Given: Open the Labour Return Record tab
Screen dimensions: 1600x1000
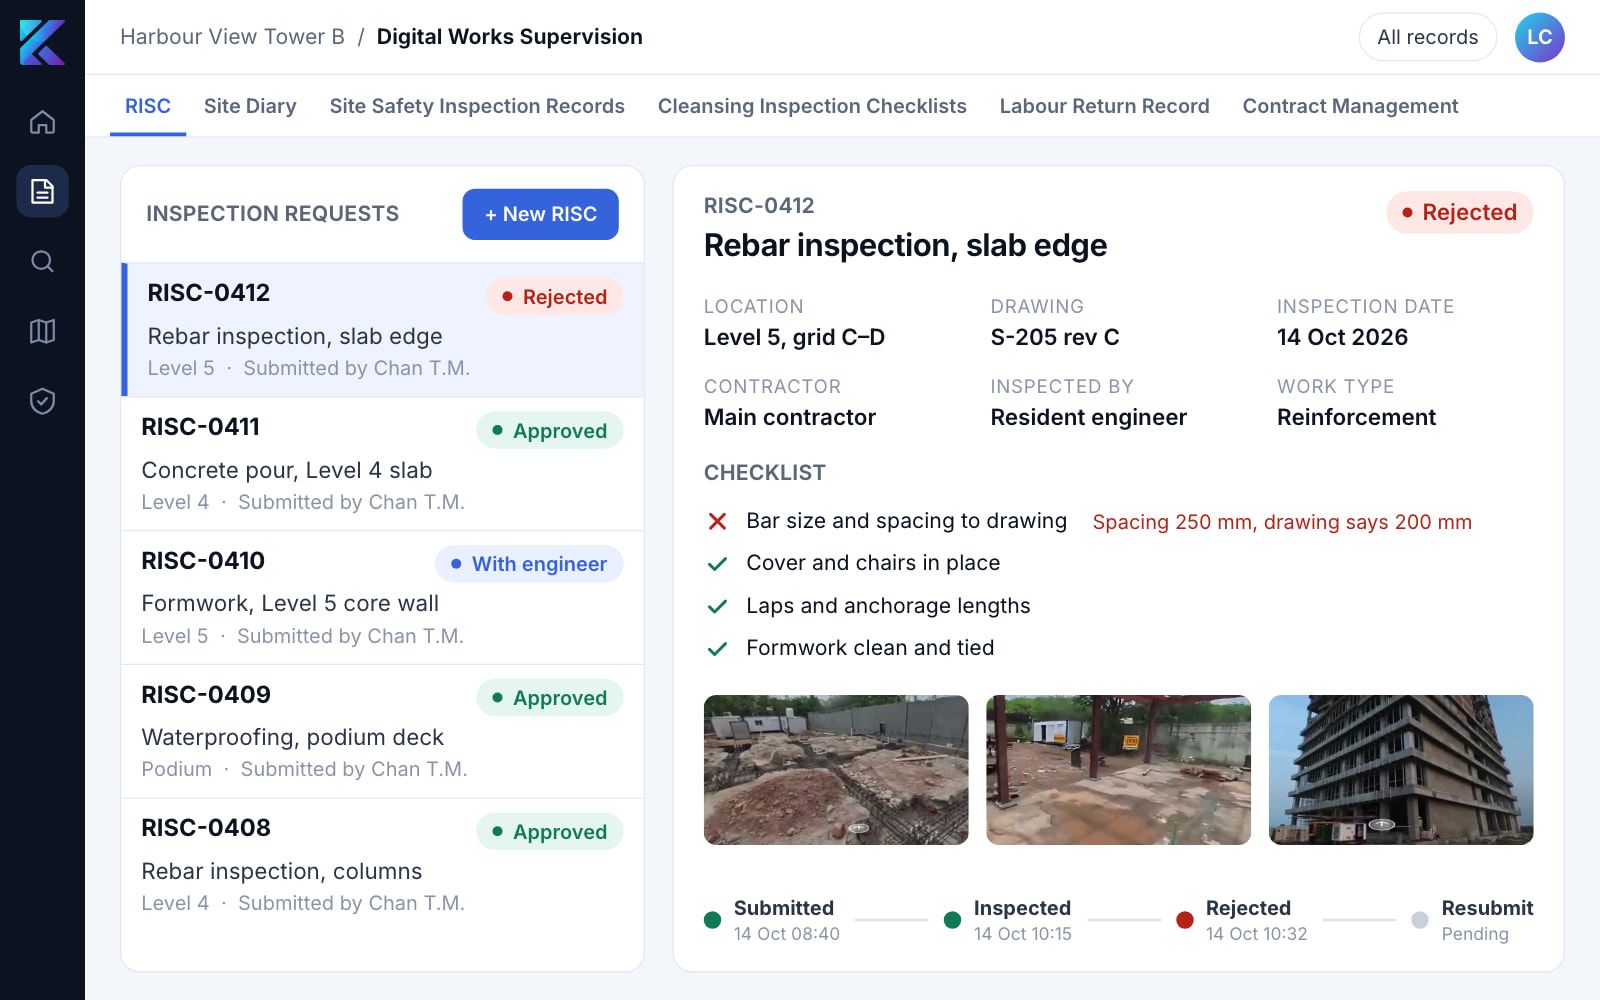Looking at the screenshot, I should [1104, 106].
